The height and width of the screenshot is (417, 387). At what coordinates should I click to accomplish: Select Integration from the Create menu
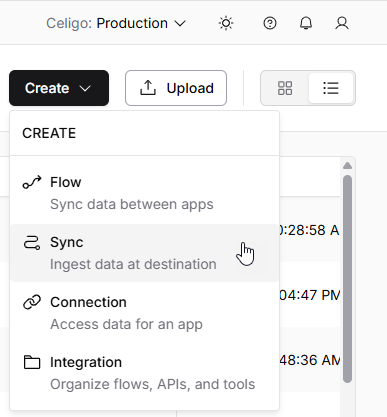click(x=144, y=373)
